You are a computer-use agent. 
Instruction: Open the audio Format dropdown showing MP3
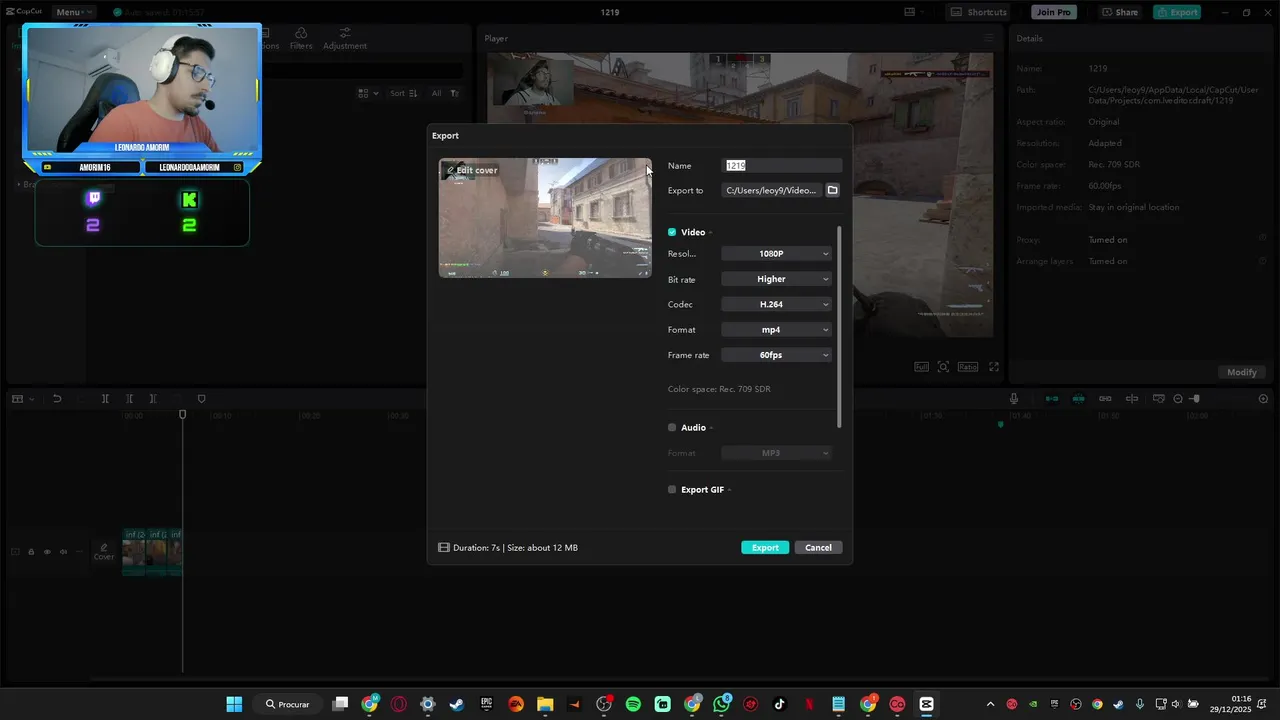click(776, 453)
